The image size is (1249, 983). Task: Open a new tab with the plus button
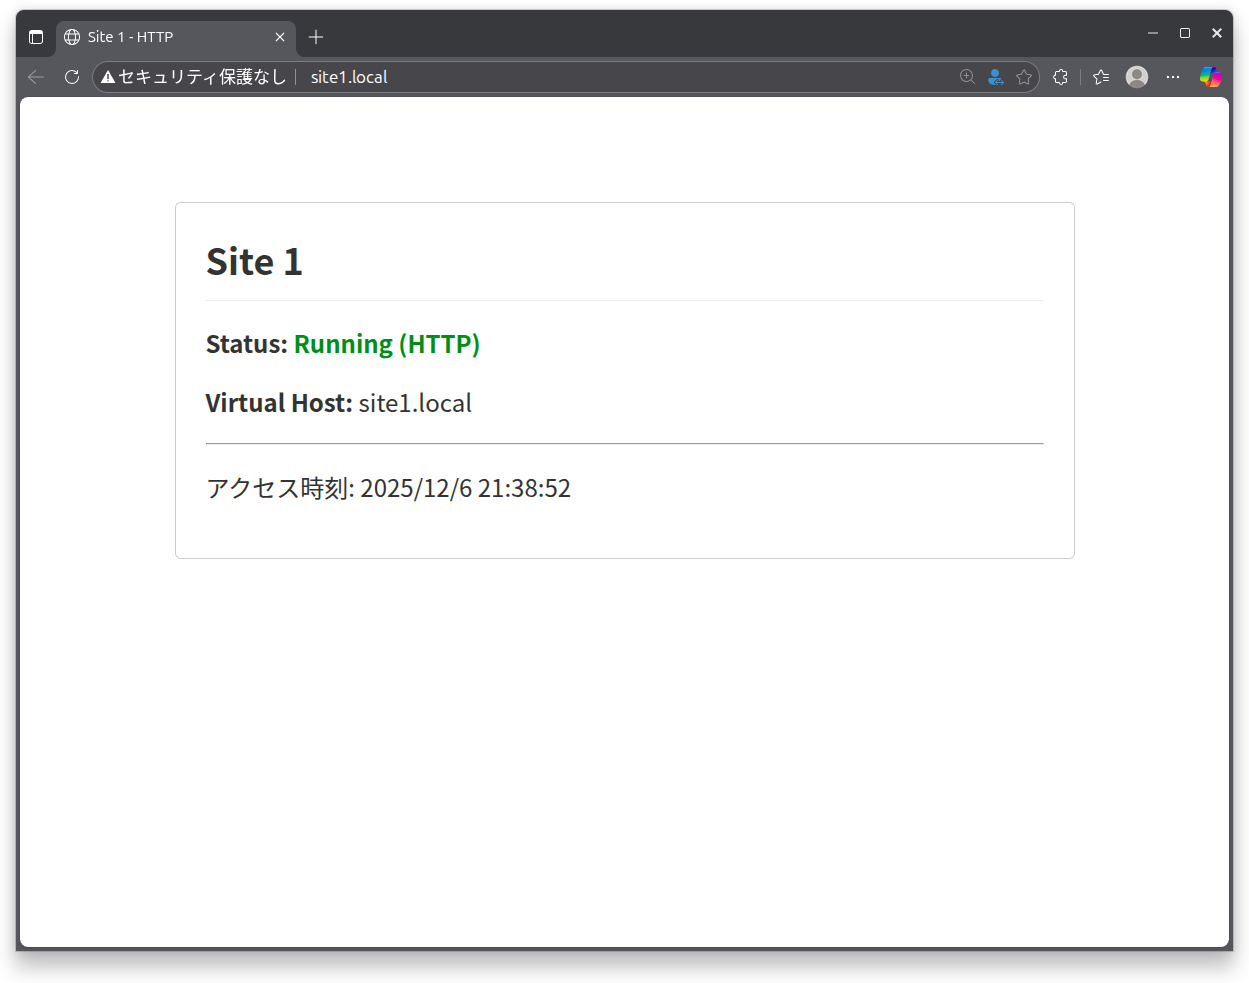[316, 37]
